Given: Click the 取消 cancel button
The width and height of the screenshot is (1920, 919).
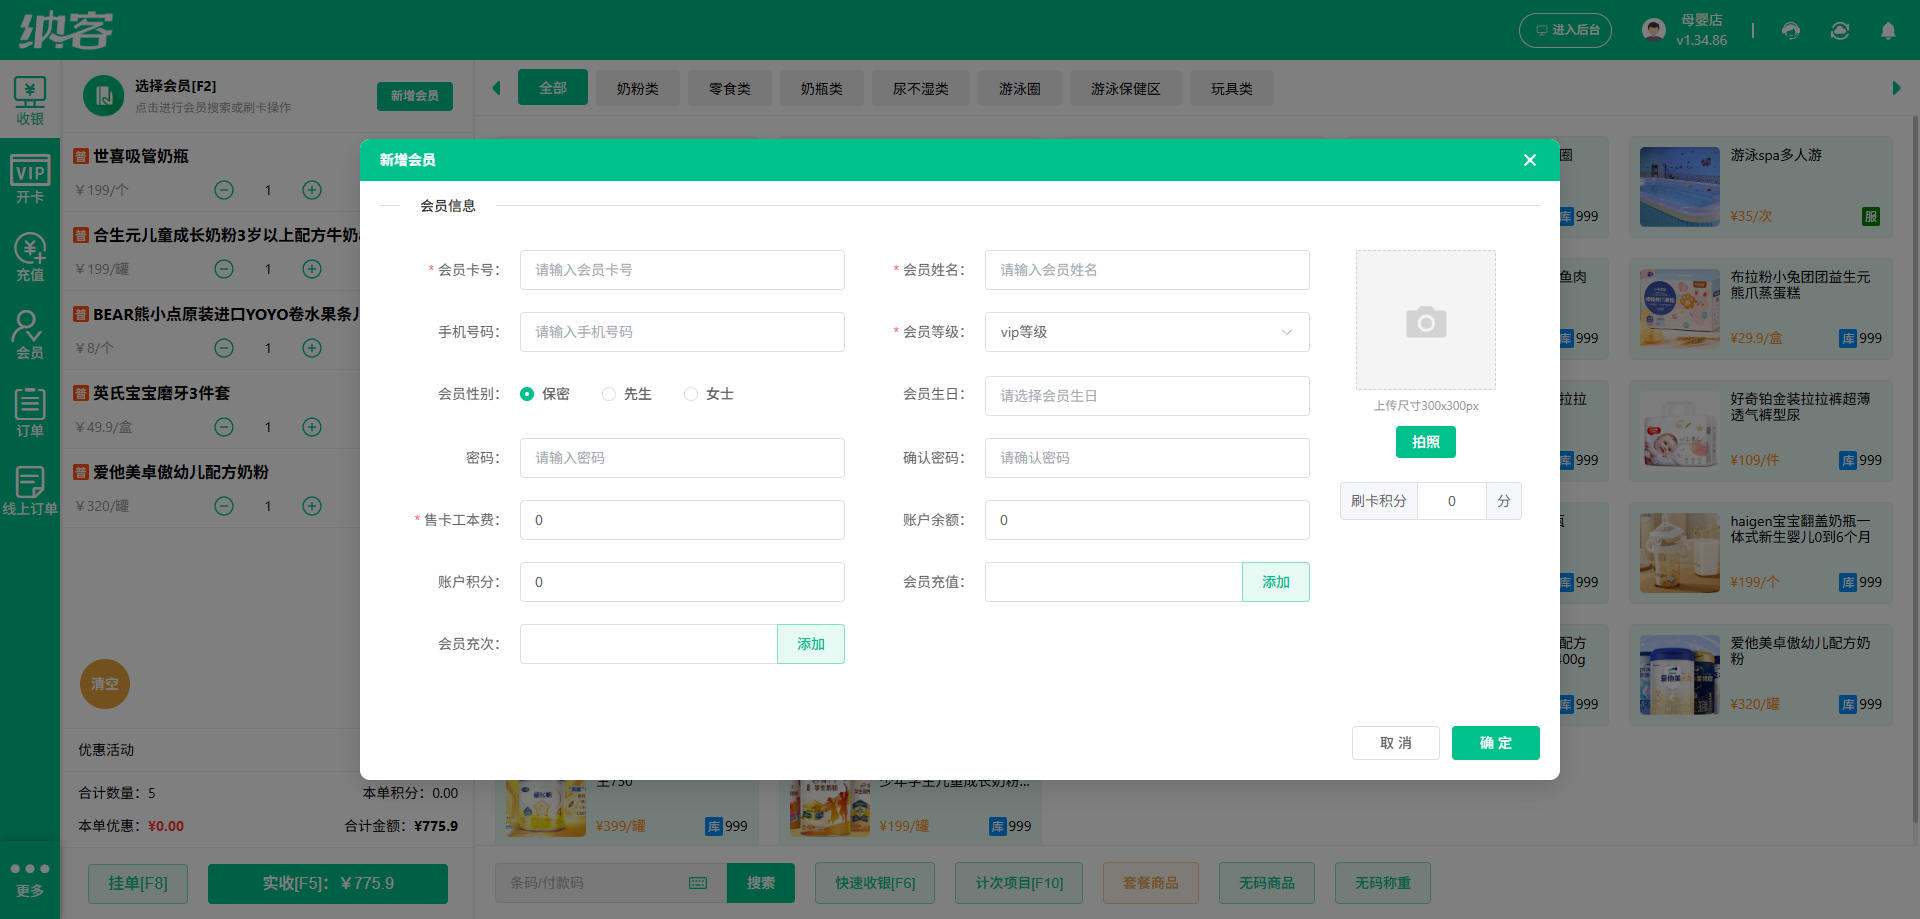Looking at the screenshot, I should click(x=1396, y=743).
